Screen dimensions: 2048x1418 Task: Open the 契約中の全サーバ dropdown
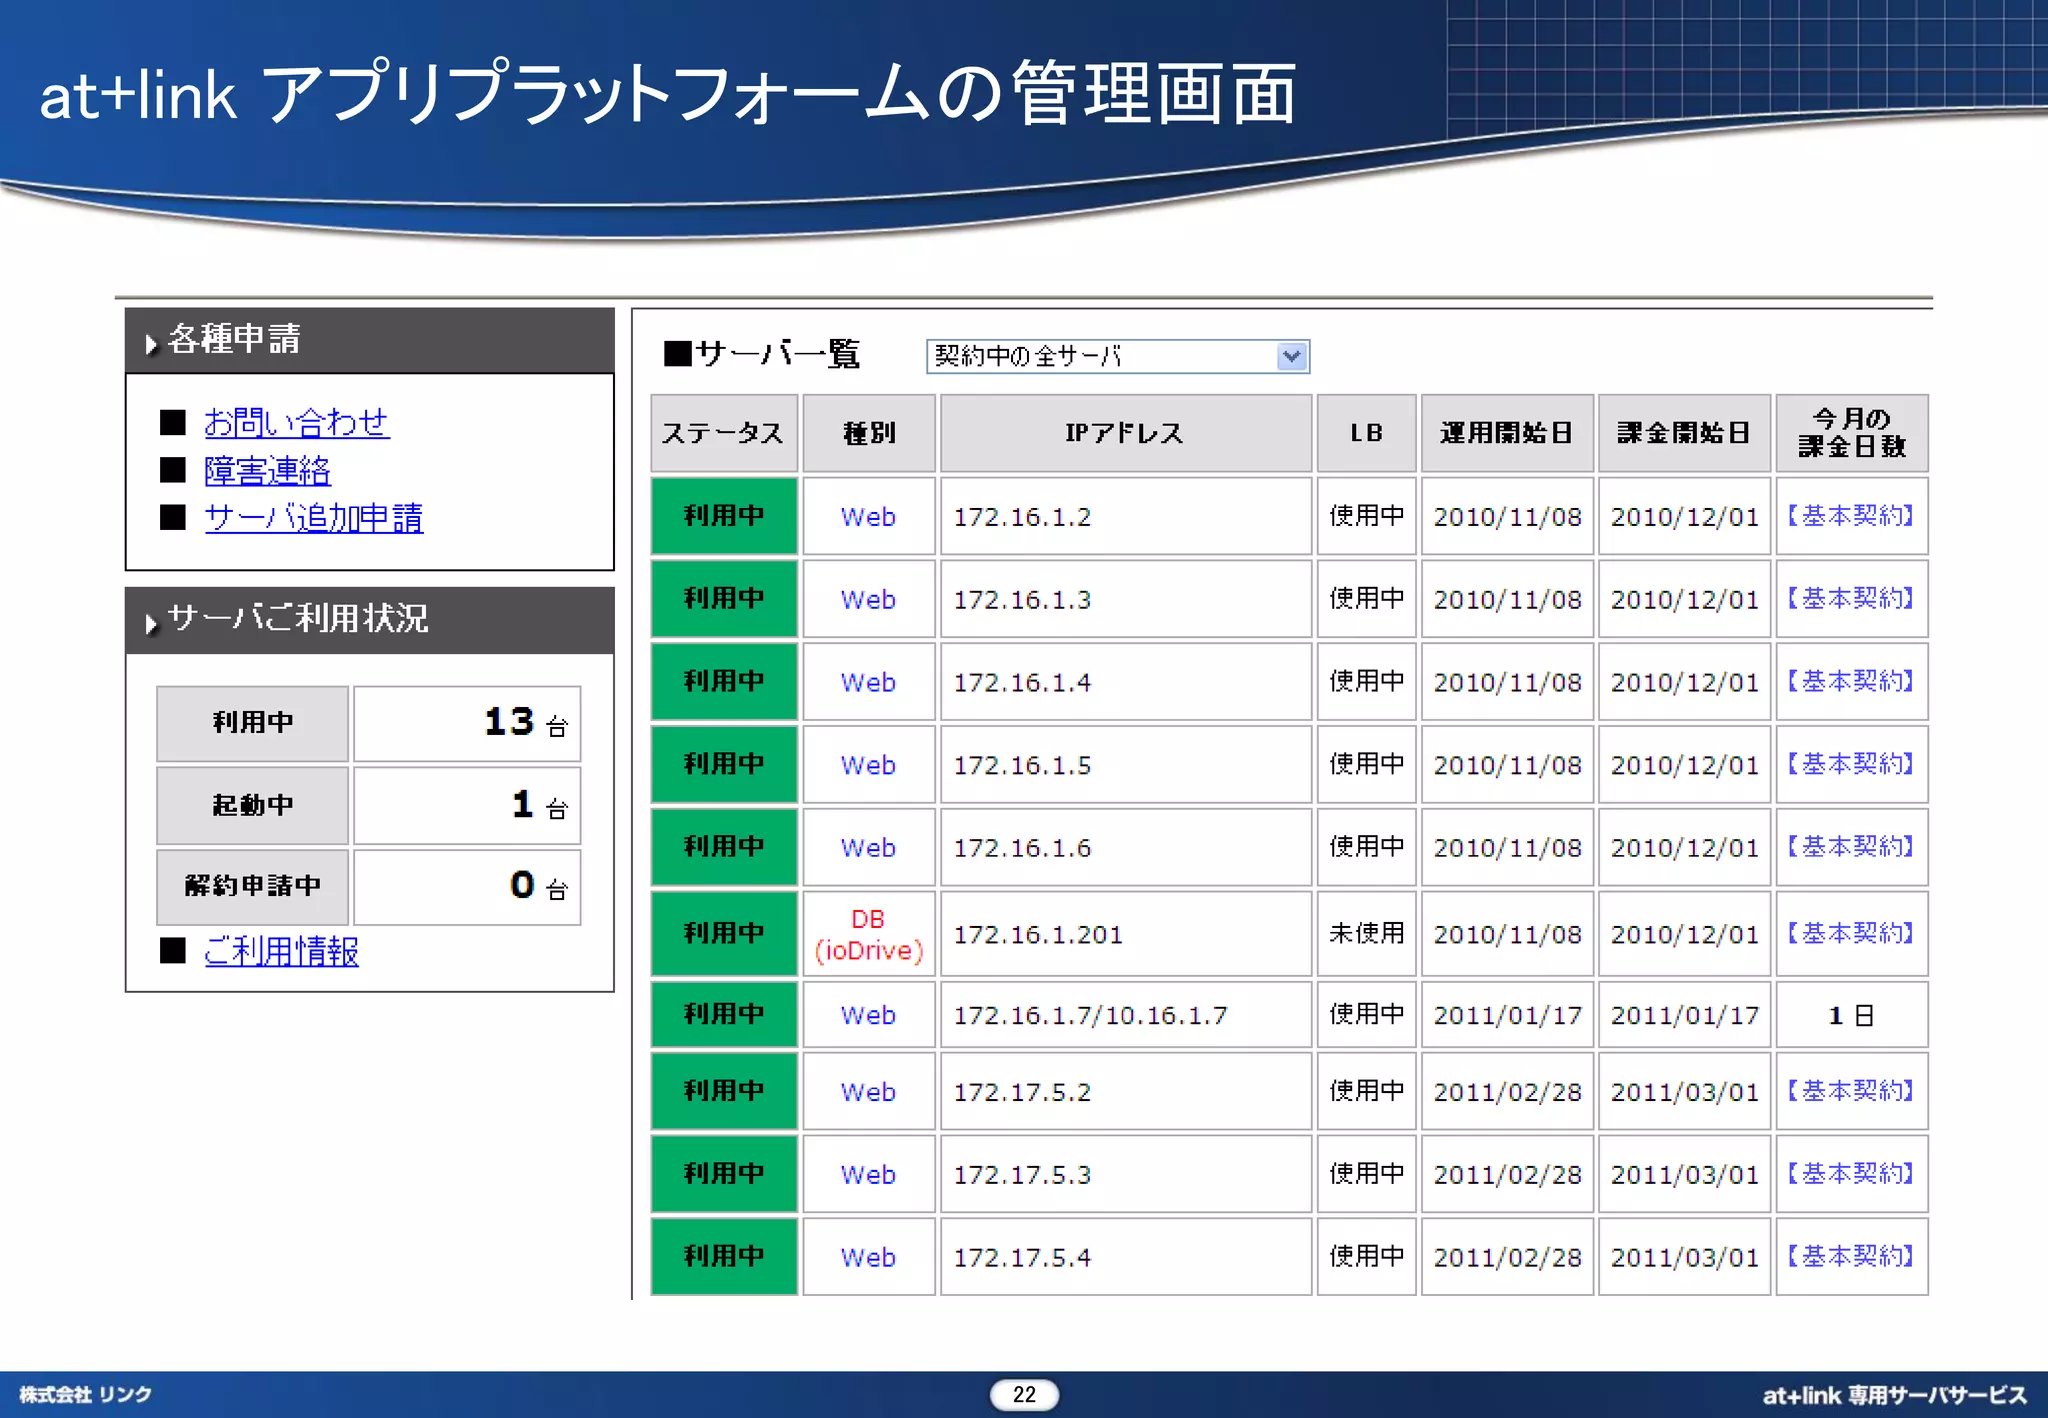click(1117, 356)
